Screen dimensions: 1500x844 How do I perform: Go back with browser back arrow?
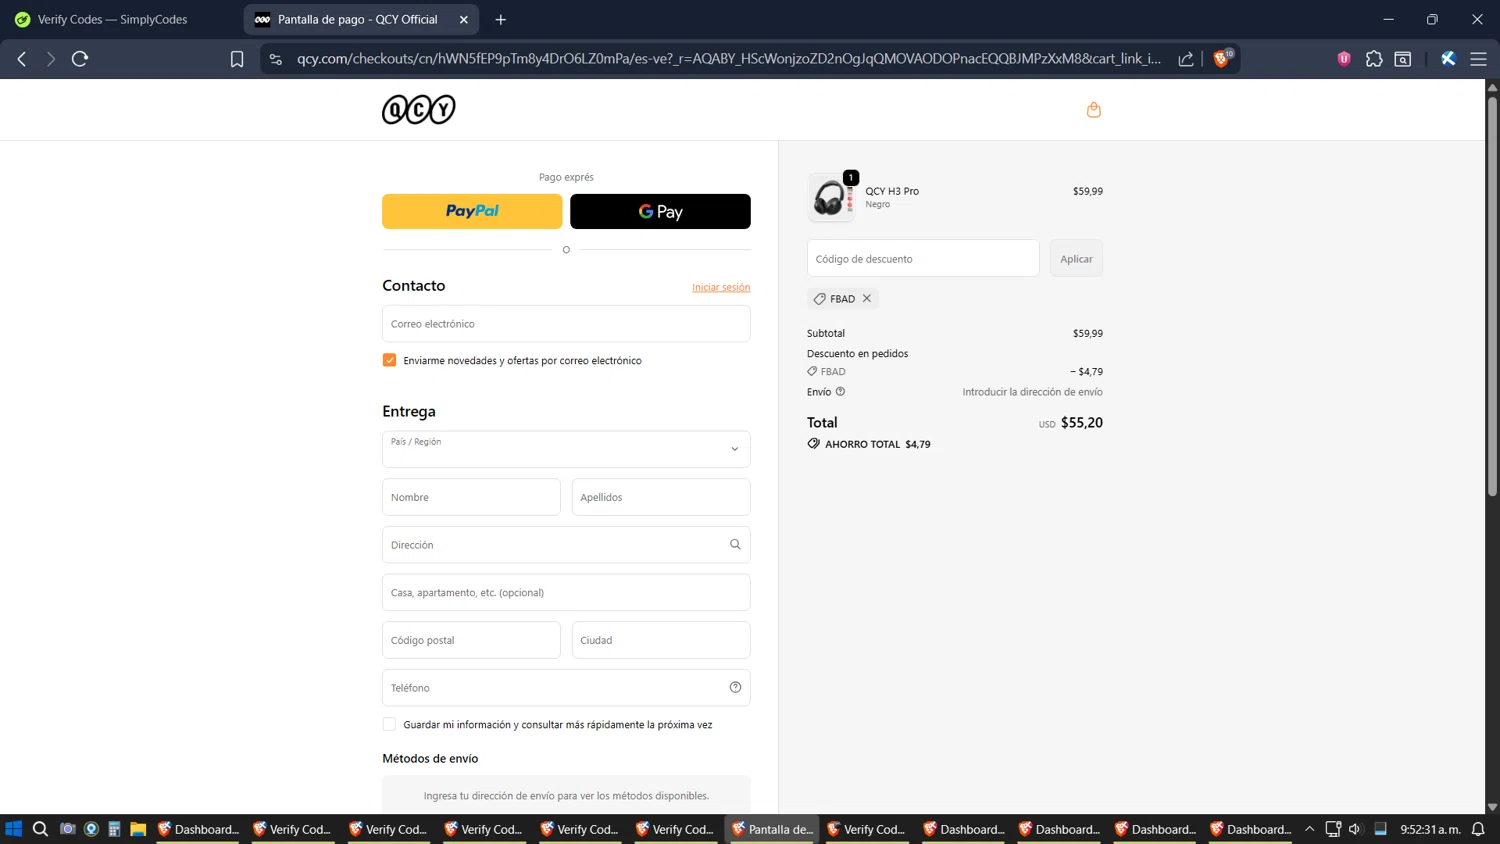click(x=22, y=59)
